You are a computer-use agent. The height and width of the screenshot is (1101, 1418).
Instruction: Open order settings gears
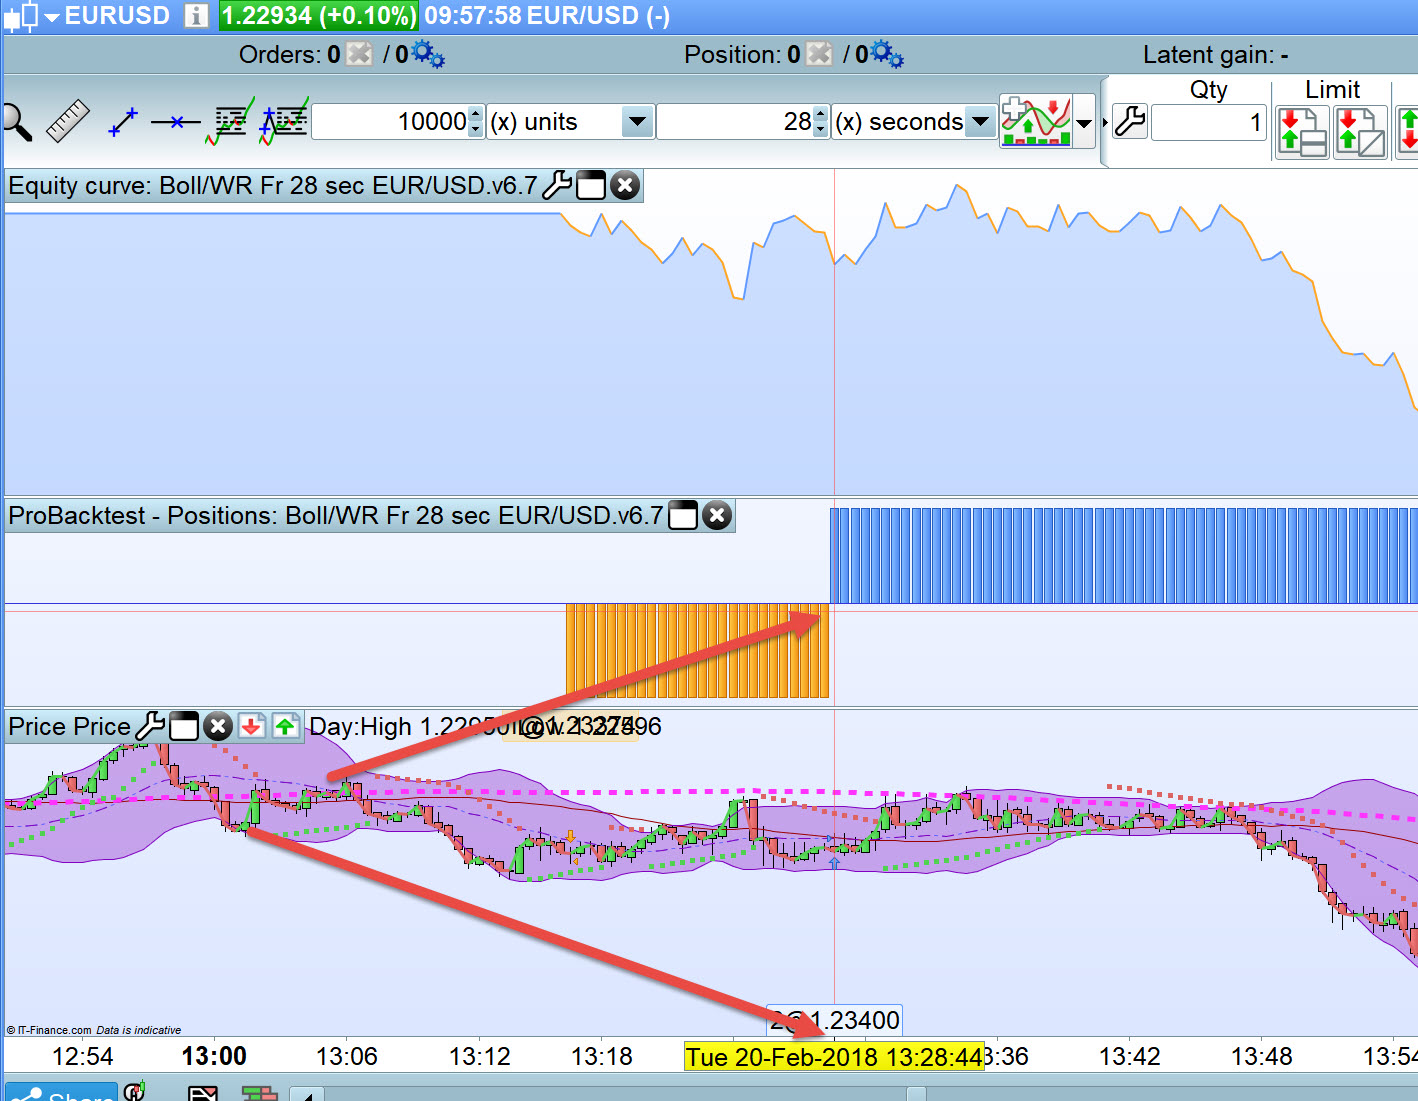tap(428, 54)
